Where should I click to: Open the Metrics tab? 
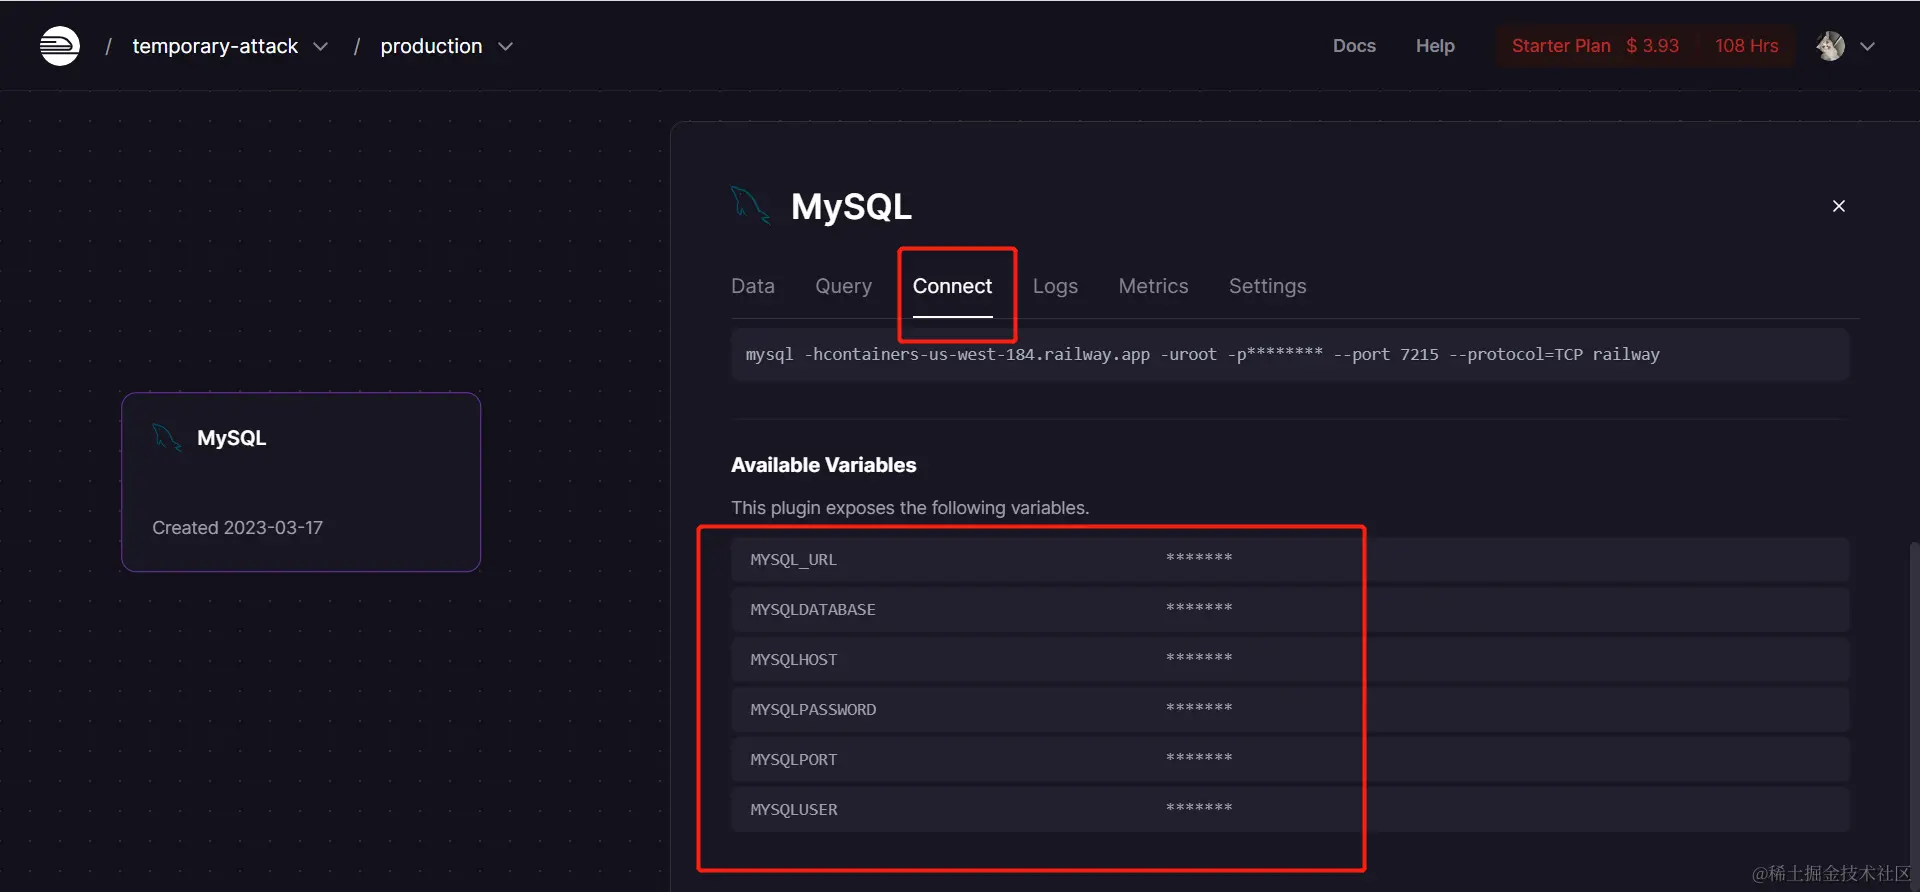1153,286
